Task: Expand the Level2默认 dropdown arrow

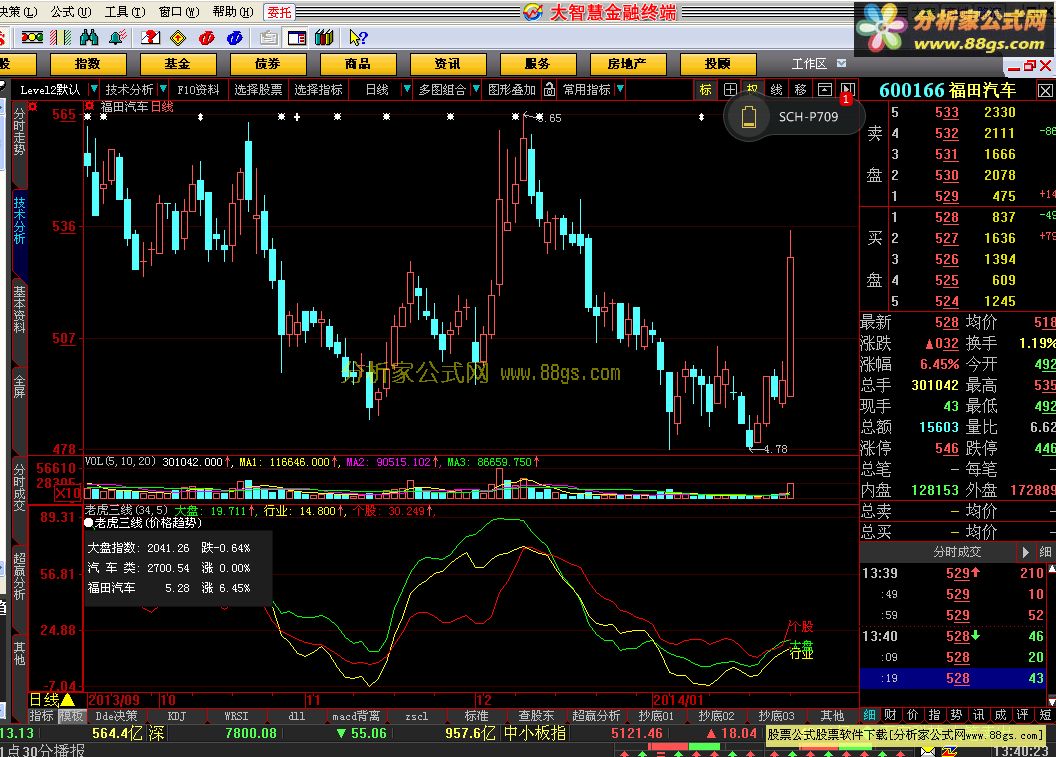Action: coord(94,89)
